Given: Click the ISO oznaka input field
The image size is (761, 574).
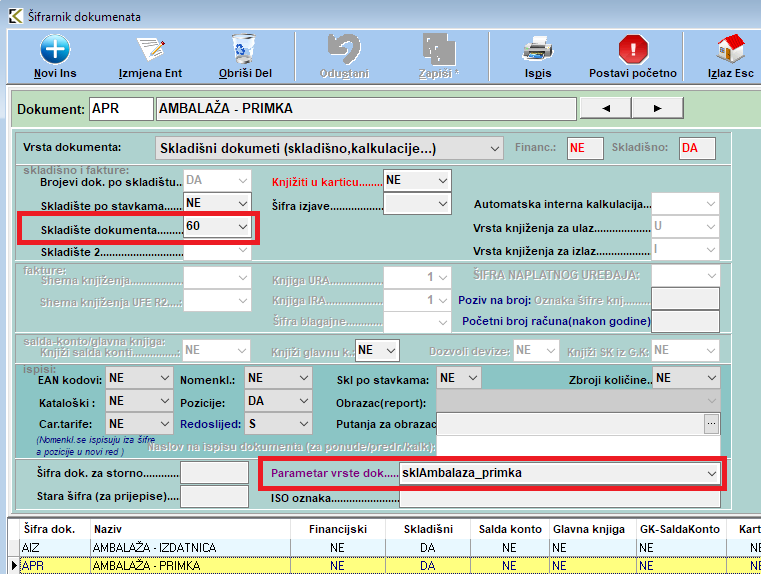Looking at the screenshot, I should pyautogui.click(x=560, y=499).
